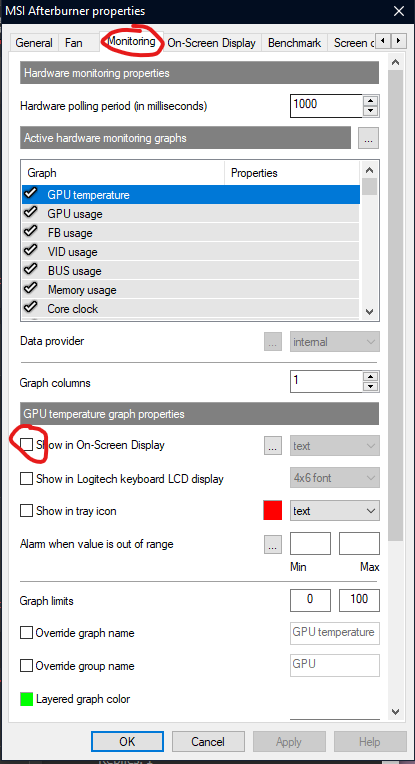The width and height of the screenshot is (415, 764).
Task: Click the Cancel button
Action: pyautogui.click(x=208, y=742)
